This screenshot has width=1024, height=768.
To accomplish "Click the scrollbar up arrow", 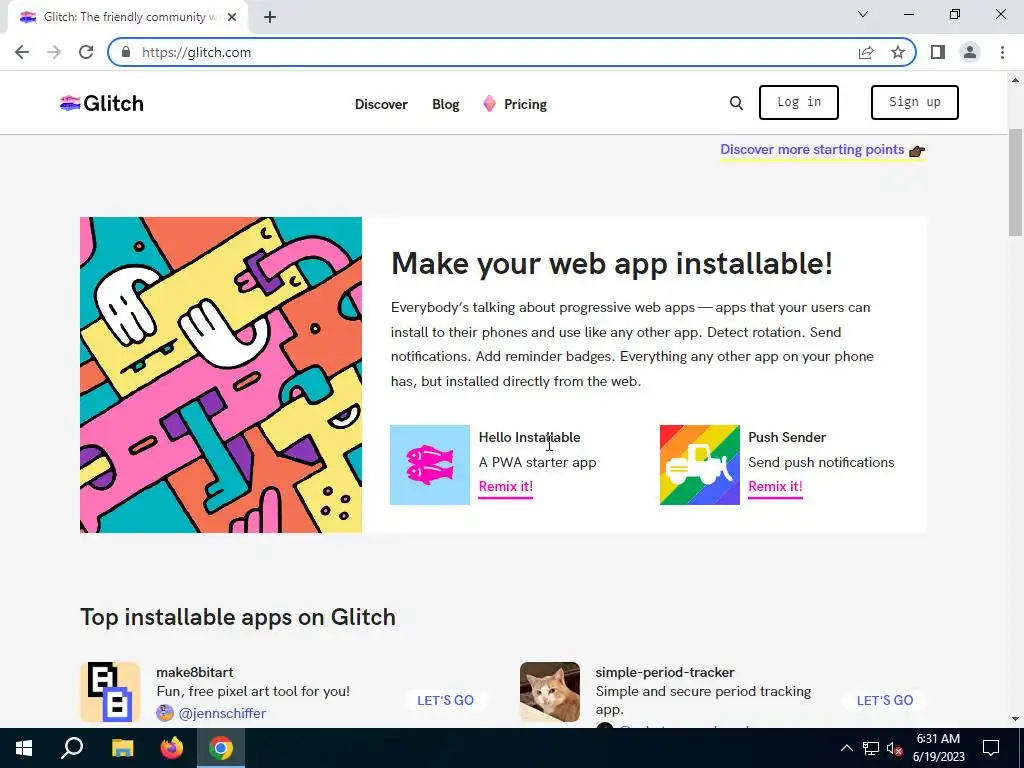I will (1016, 80).
